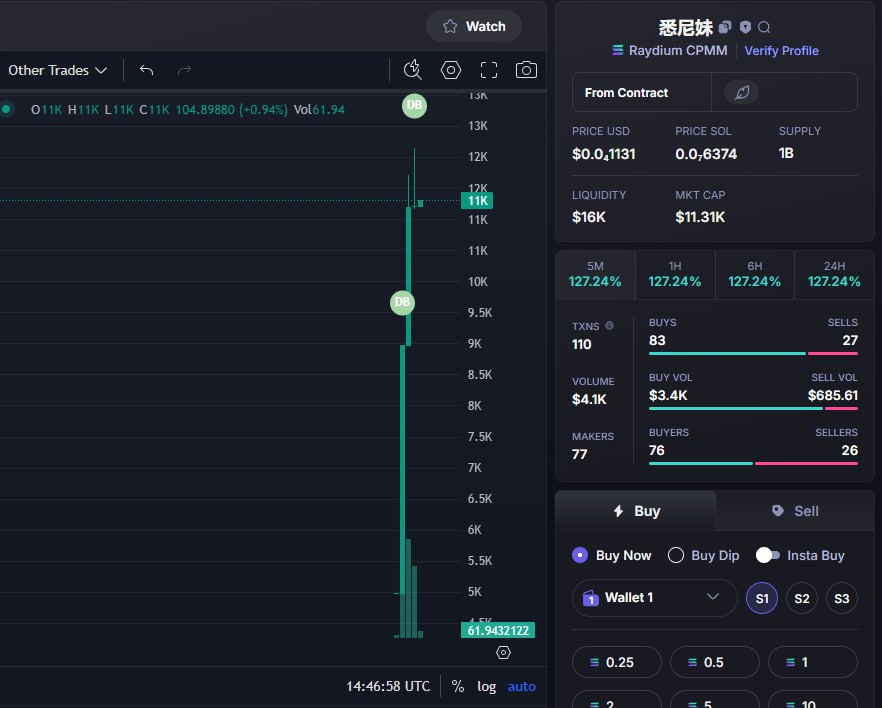882x708 pixels.
Task: Click the Watch star button
Action: pos(474,26)
